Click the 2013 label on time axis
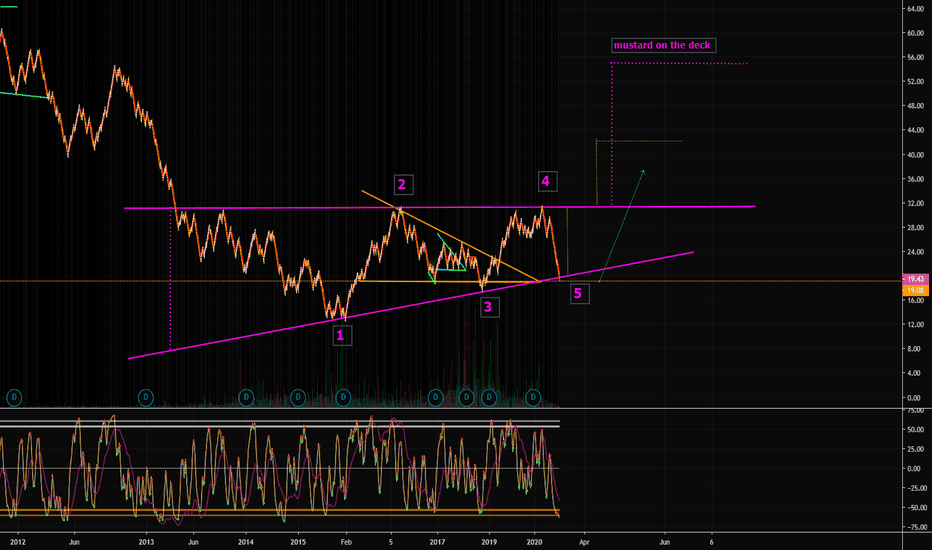932x550 pixels. coord(146,542)
